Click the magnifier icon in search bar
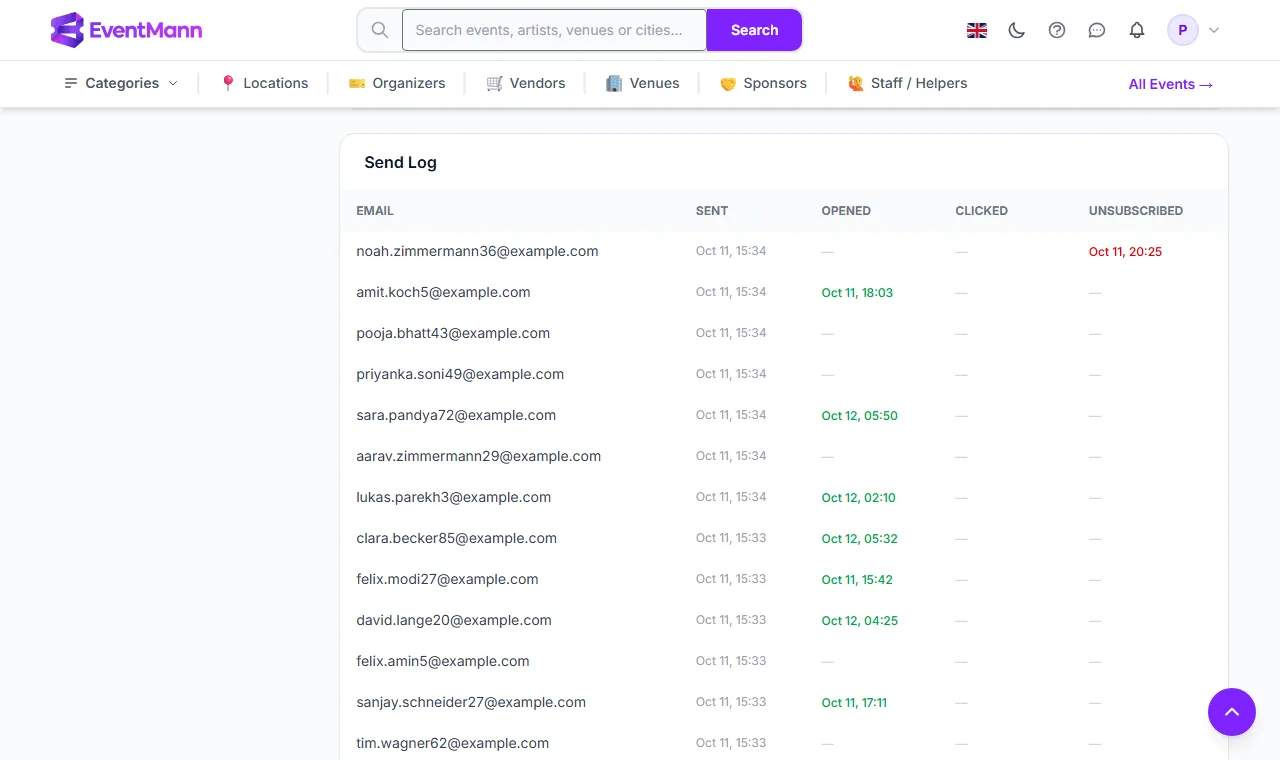1280x760 pixels. [380, 30]
